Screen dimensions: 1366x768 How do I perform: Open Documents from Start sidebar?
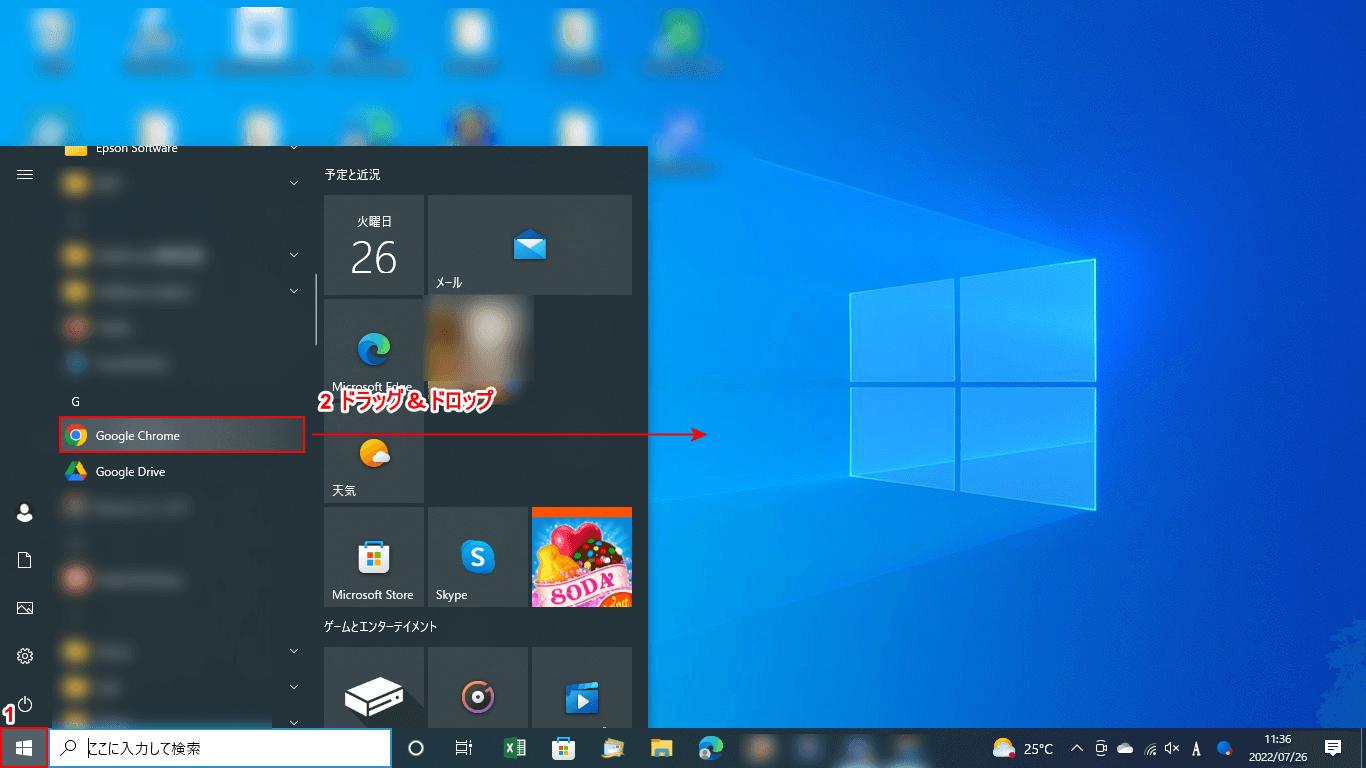(25, 560)
